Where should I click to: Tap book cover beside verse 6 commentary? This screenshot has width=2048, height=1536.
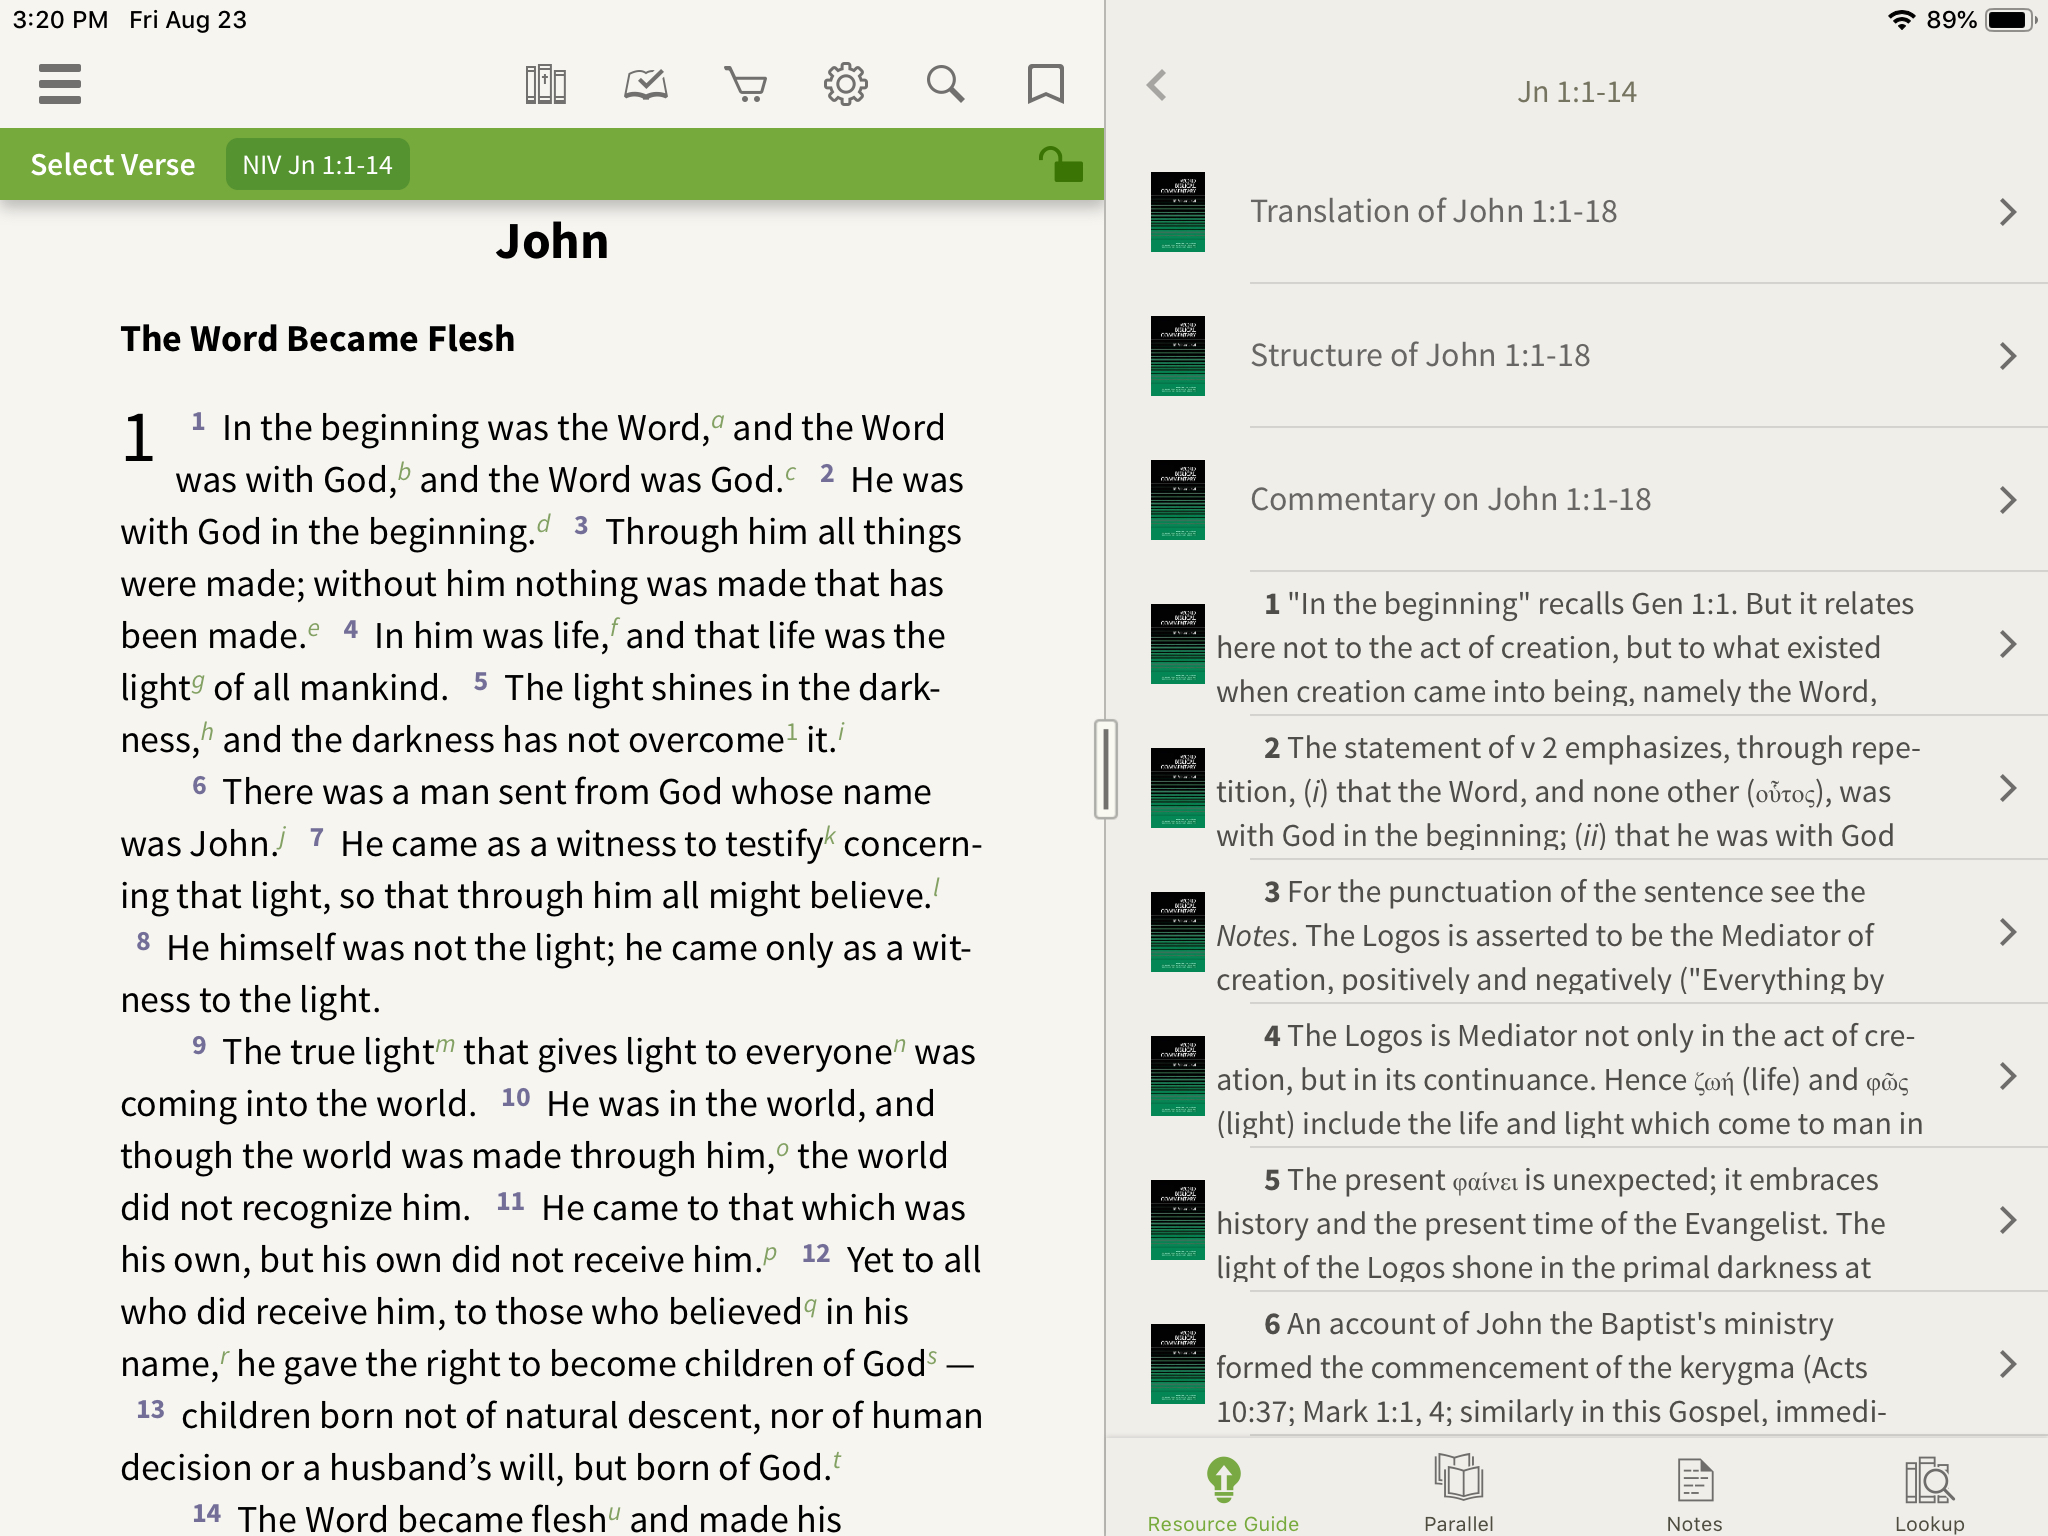point(1178,1364)
